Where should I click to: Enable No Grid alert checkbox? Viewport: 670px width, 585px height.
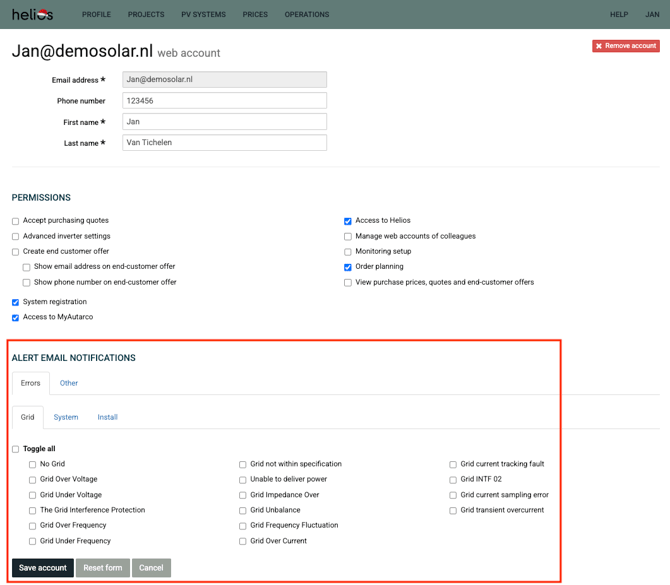32,464
